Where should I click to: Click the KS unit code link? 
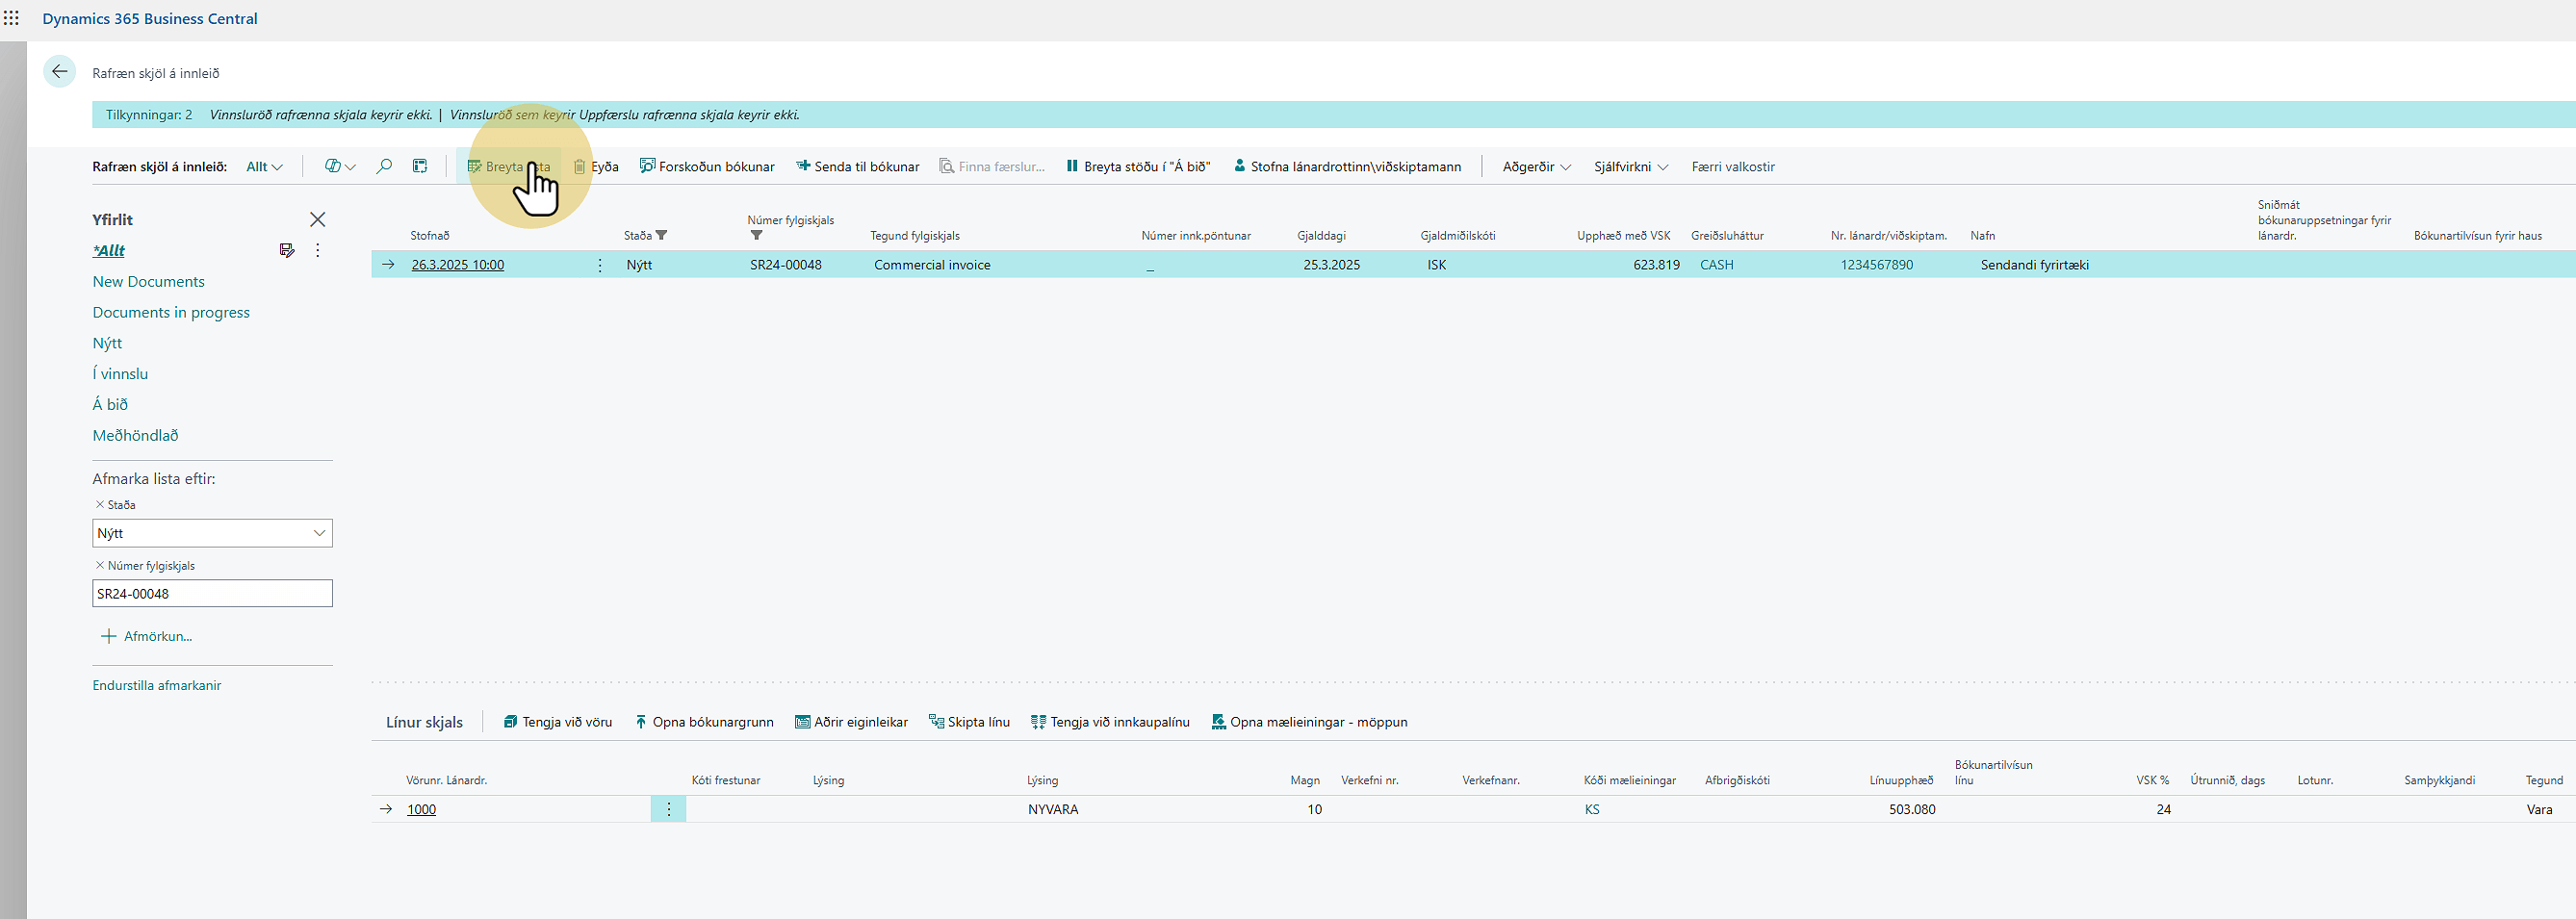1592,810
